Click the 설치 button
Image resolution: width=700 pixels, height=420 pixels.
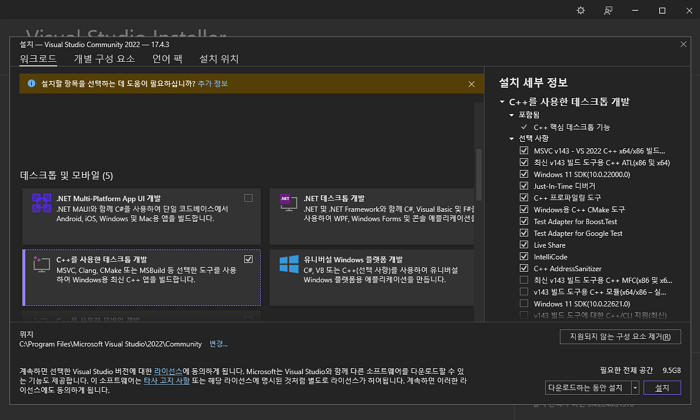coord(662,387)
